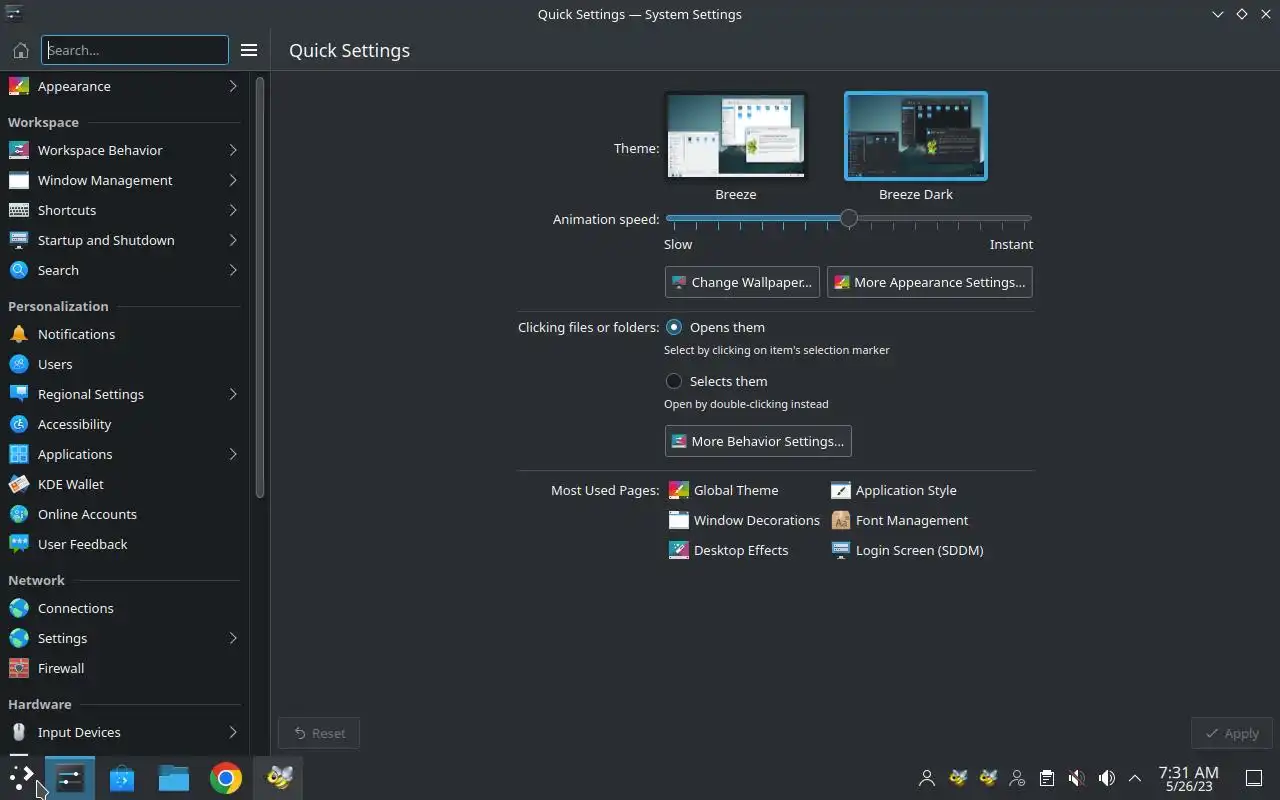This screenshot has width=1280, height=800.
Task: Click the muted volume tray icon
Action: coord(1077,778)
